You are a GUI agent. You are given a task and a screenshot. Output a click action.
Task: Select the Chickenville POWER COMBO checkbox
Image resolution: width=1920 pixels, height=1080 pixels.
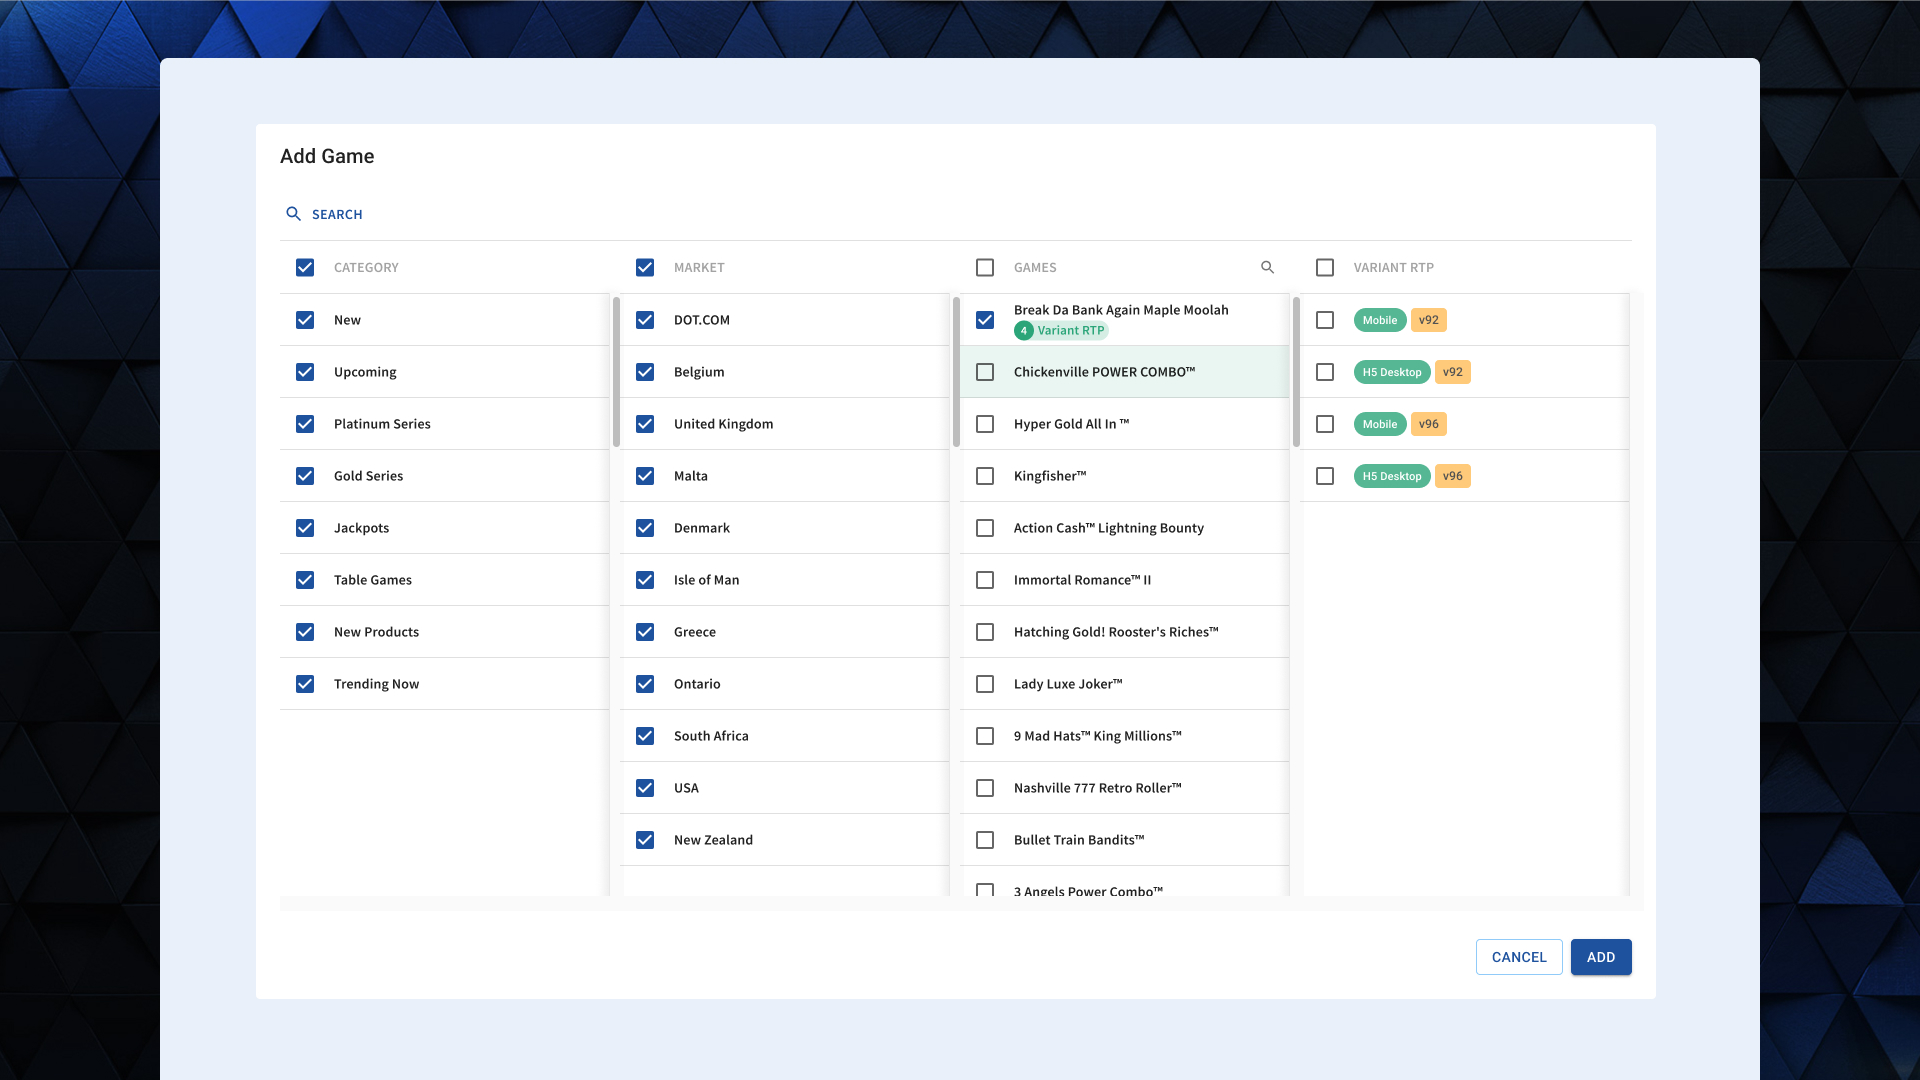(985, 372)
